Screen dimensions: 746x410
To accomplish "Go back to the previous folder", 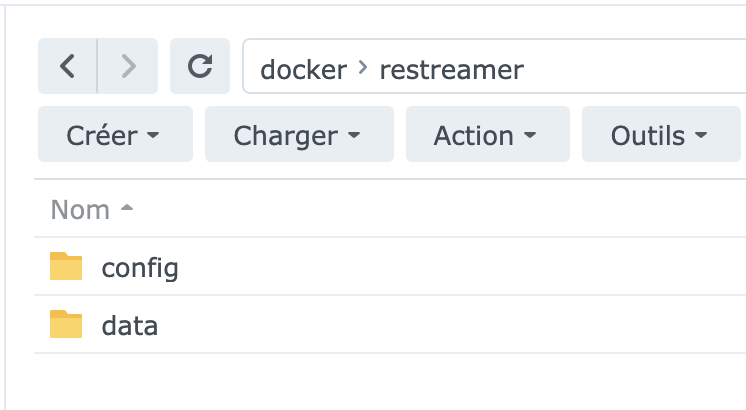I will (x=67, y=66).
